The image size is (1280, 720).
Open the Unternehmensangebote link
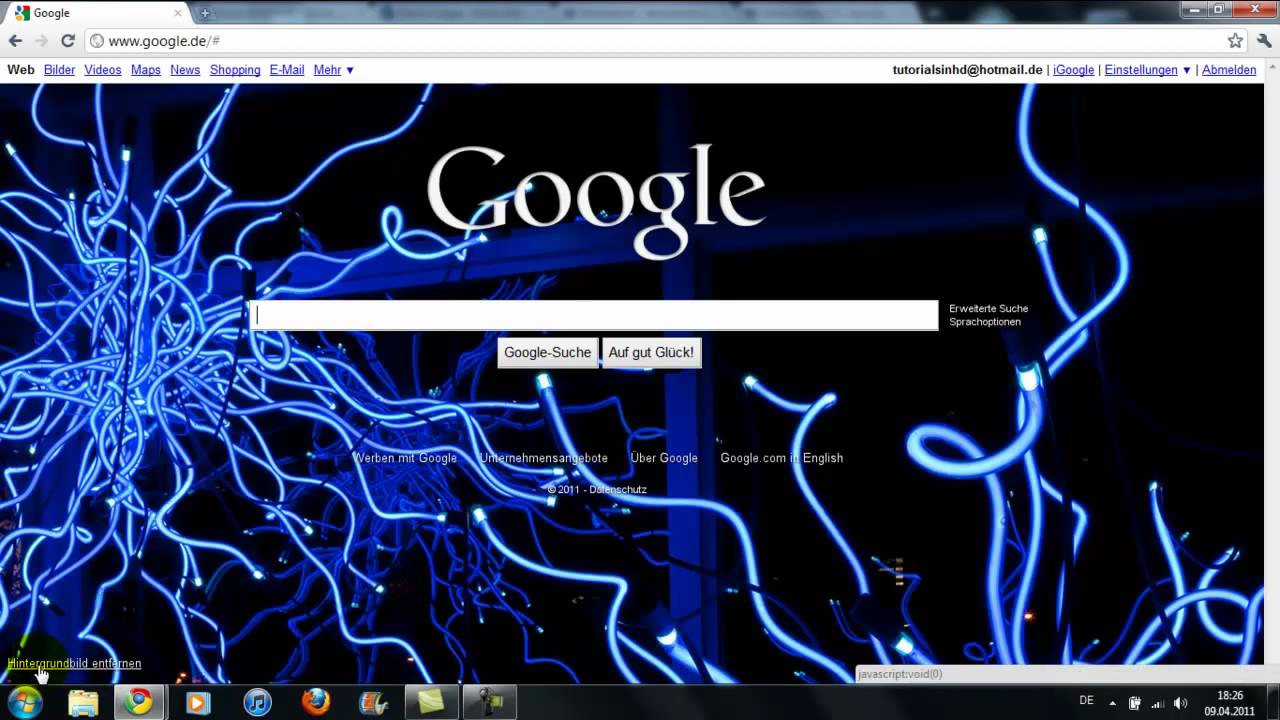(544, 458)
